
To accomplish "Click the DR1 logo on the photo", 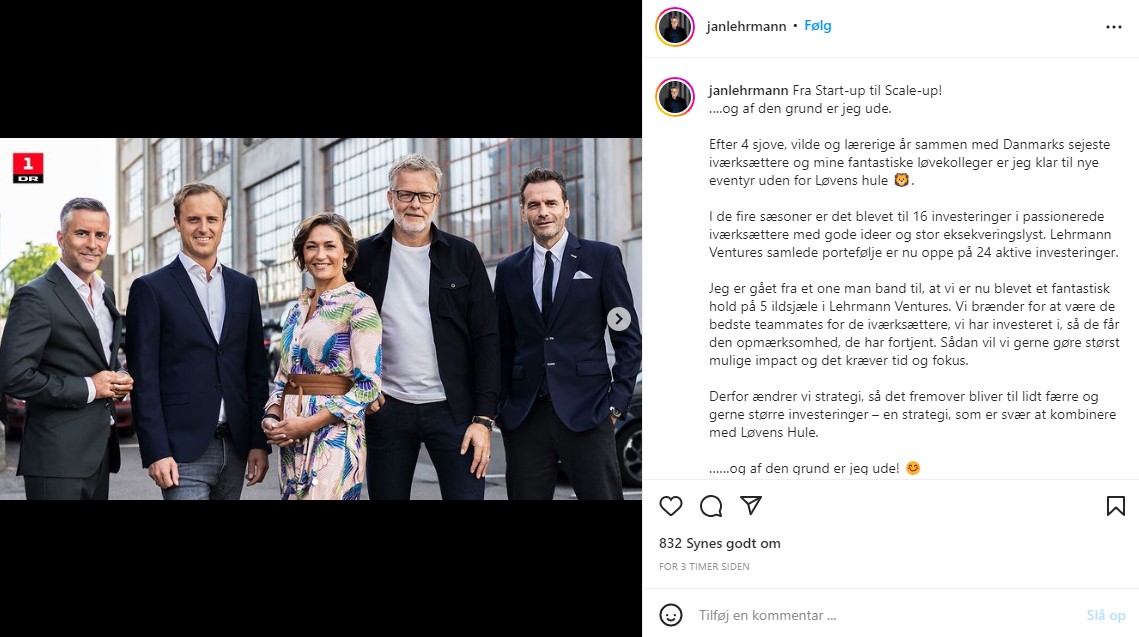I will [x=28, y=168].
